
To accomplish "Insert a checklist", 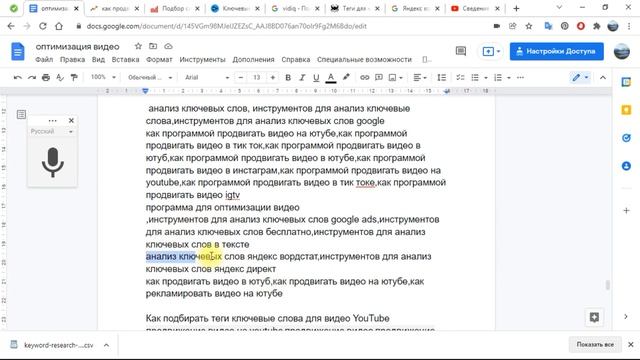I will [460, 78].
